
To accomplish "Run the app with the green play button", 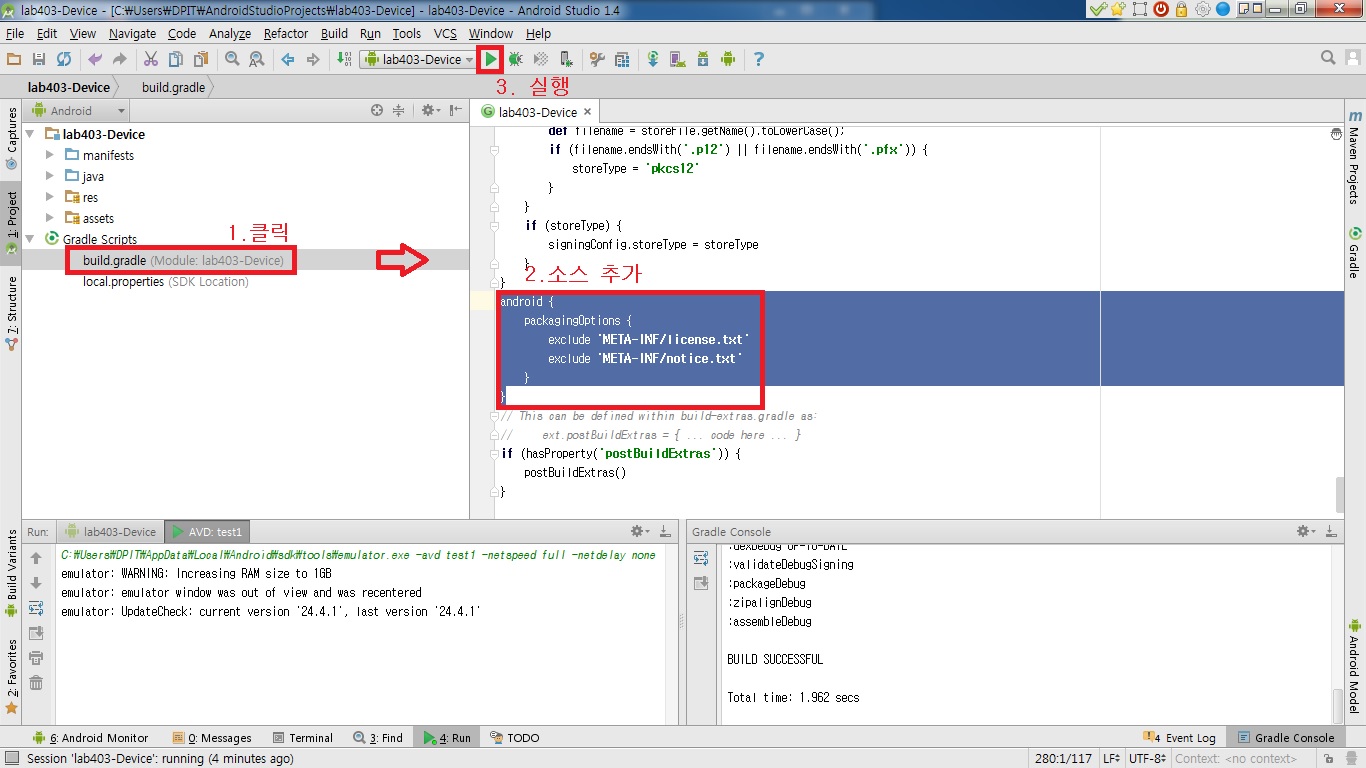I will click(x=490, y=60).
